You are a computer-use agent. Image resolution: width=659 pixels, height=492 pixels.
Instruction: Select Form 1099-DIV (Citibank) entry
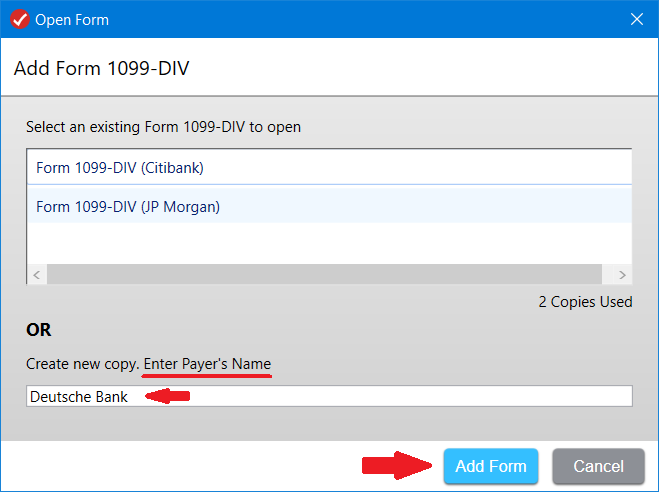tap(330, 168)
